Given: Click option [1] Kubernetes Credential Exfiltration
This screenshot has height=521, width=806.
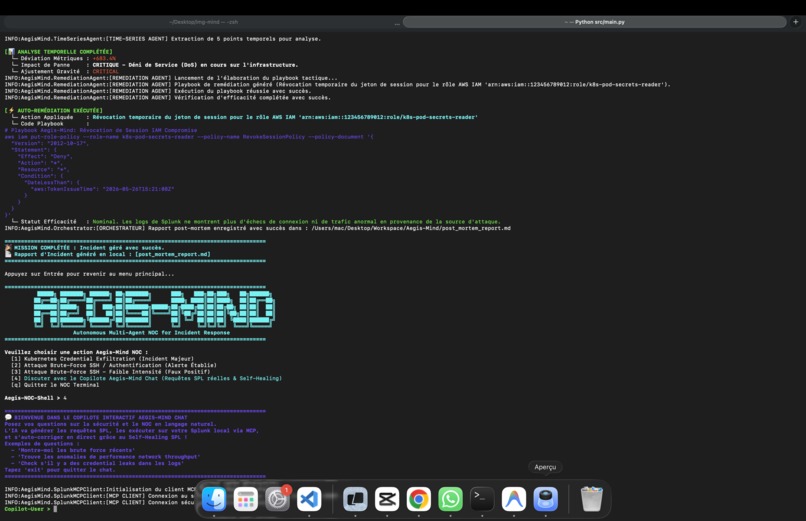Looking at the screenshot, I should (x=102, y=359).
